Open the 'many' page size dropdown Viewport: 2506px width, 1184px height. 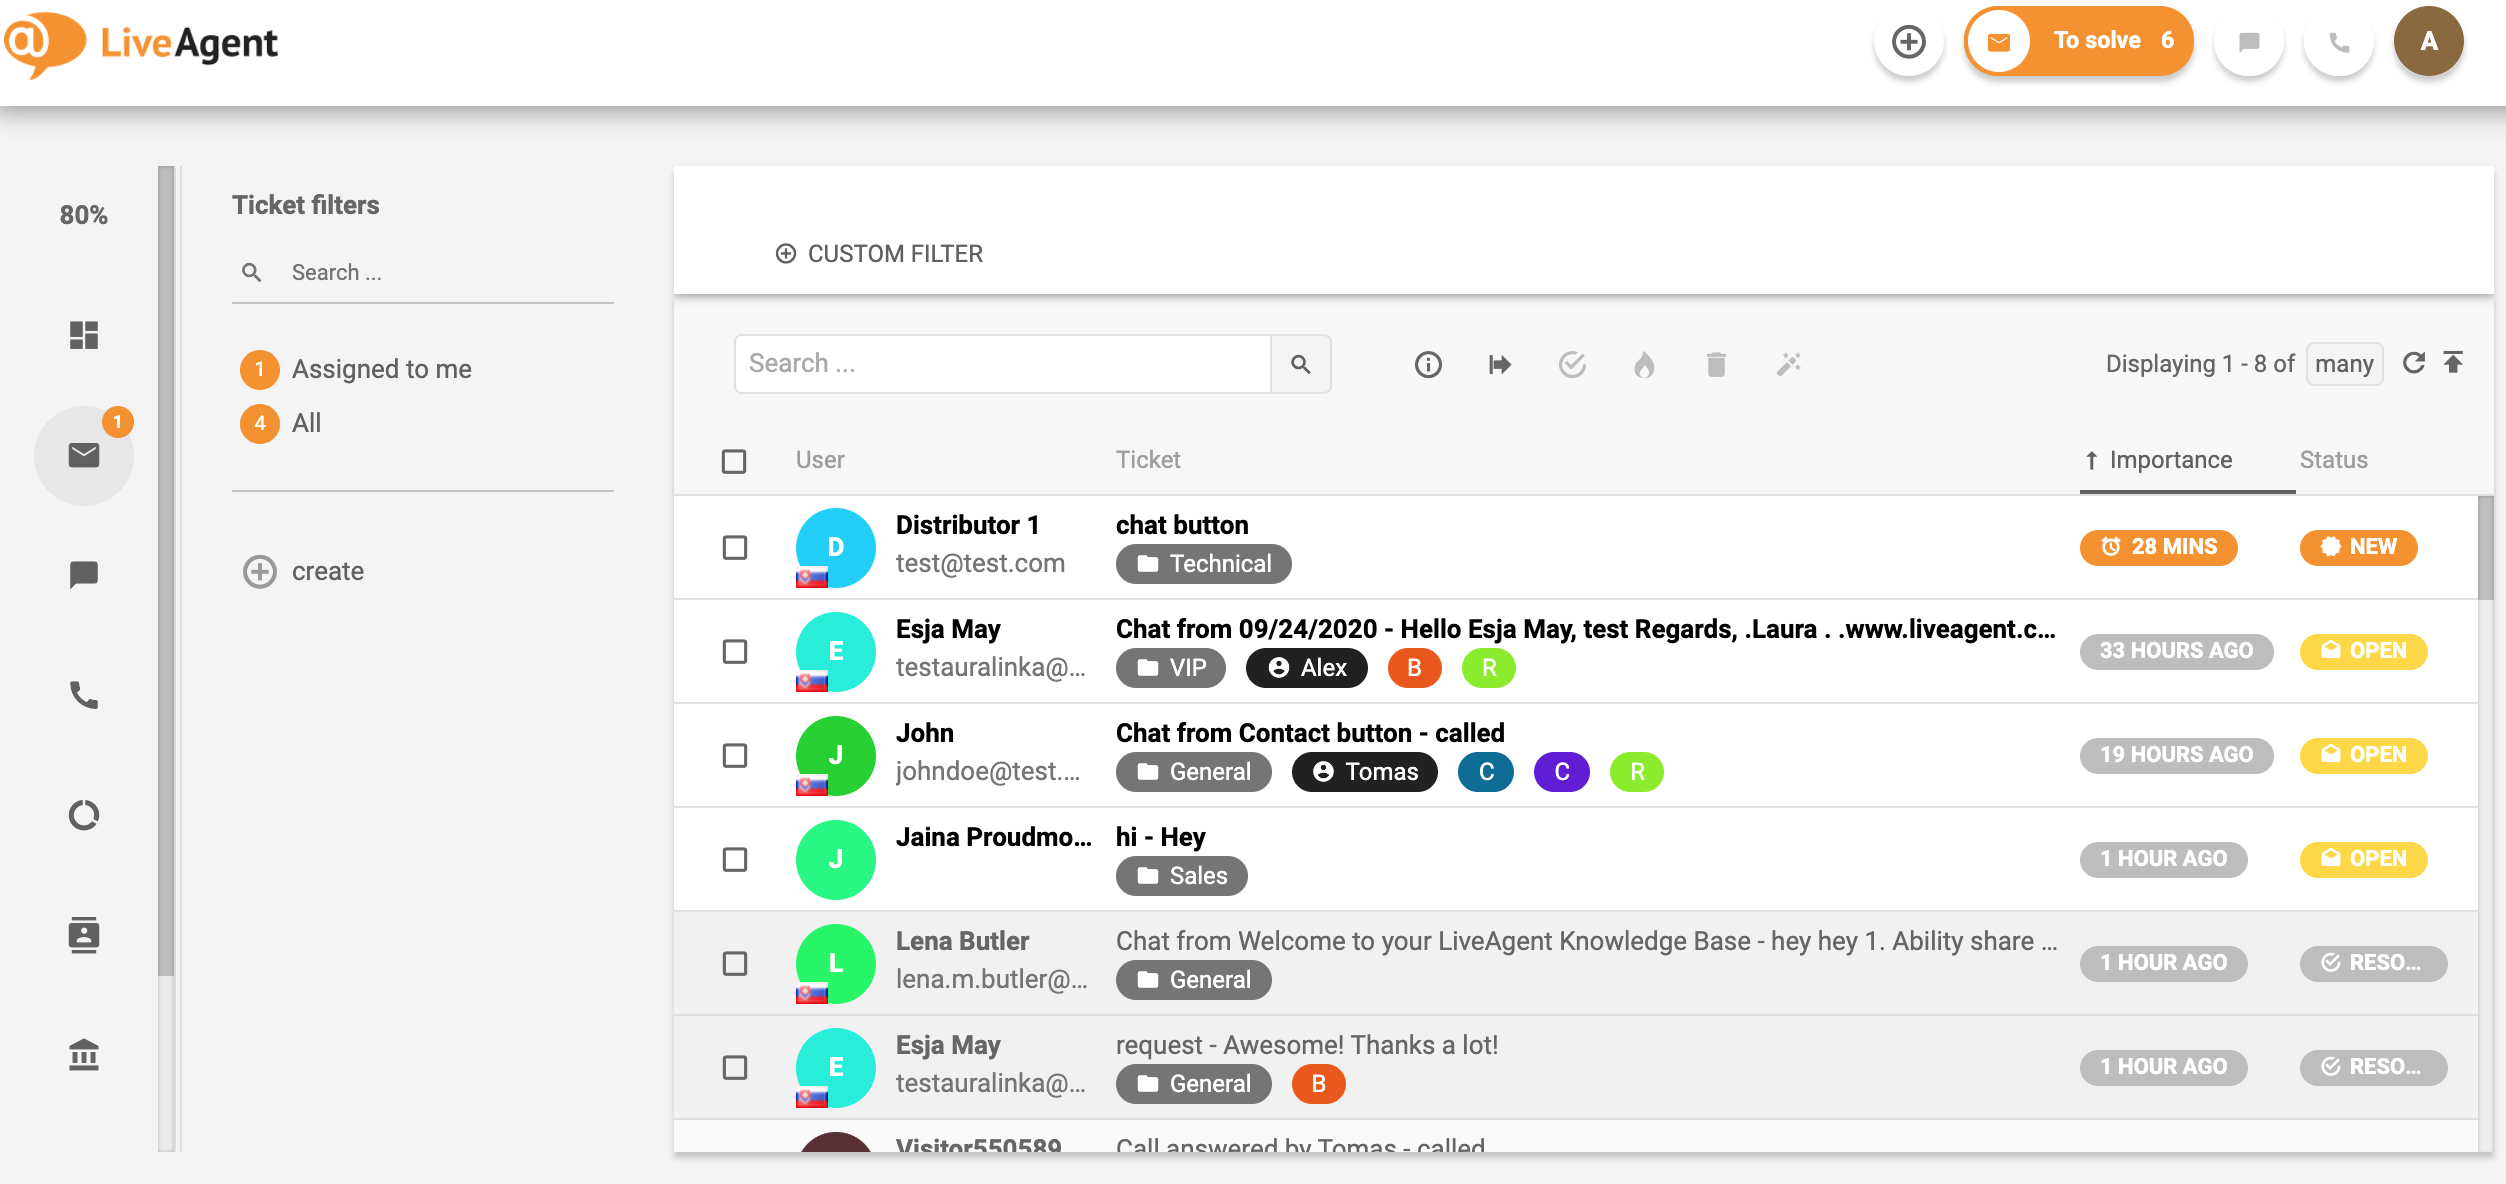[2344, 363]
